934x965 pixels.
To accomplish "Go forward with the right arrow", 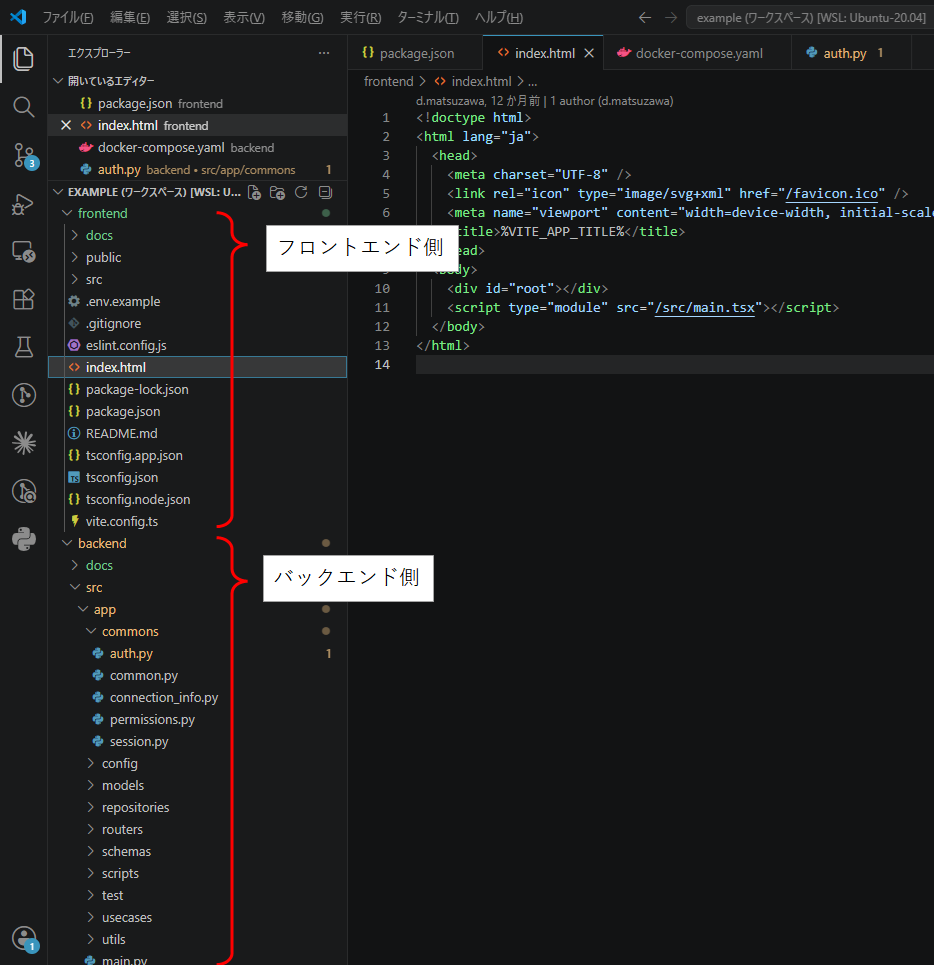I will (671, 18).
